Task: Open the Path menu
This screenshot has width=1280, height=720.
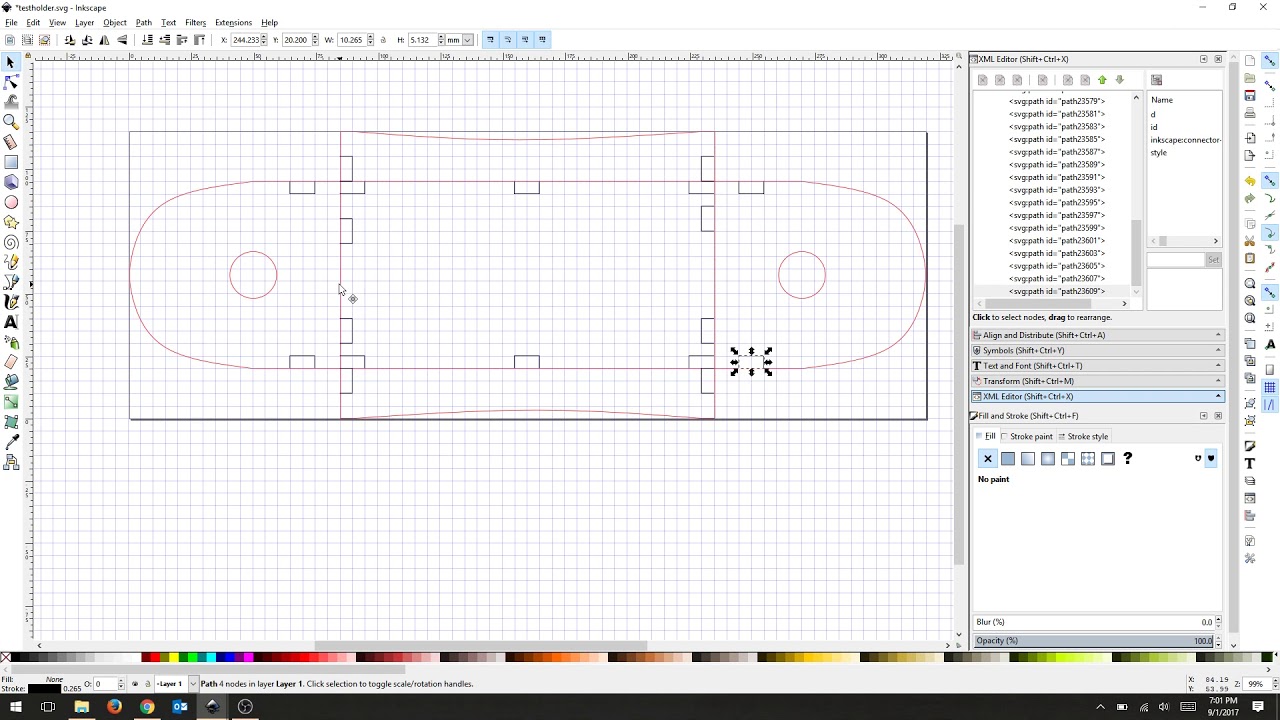Action: click(144, 23)
